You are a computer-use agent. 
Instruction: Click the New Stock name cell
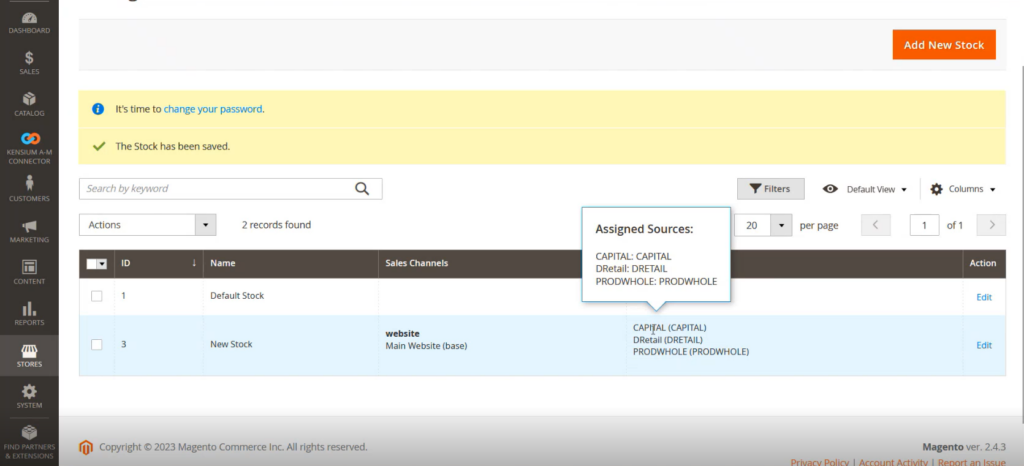(231, 344)
